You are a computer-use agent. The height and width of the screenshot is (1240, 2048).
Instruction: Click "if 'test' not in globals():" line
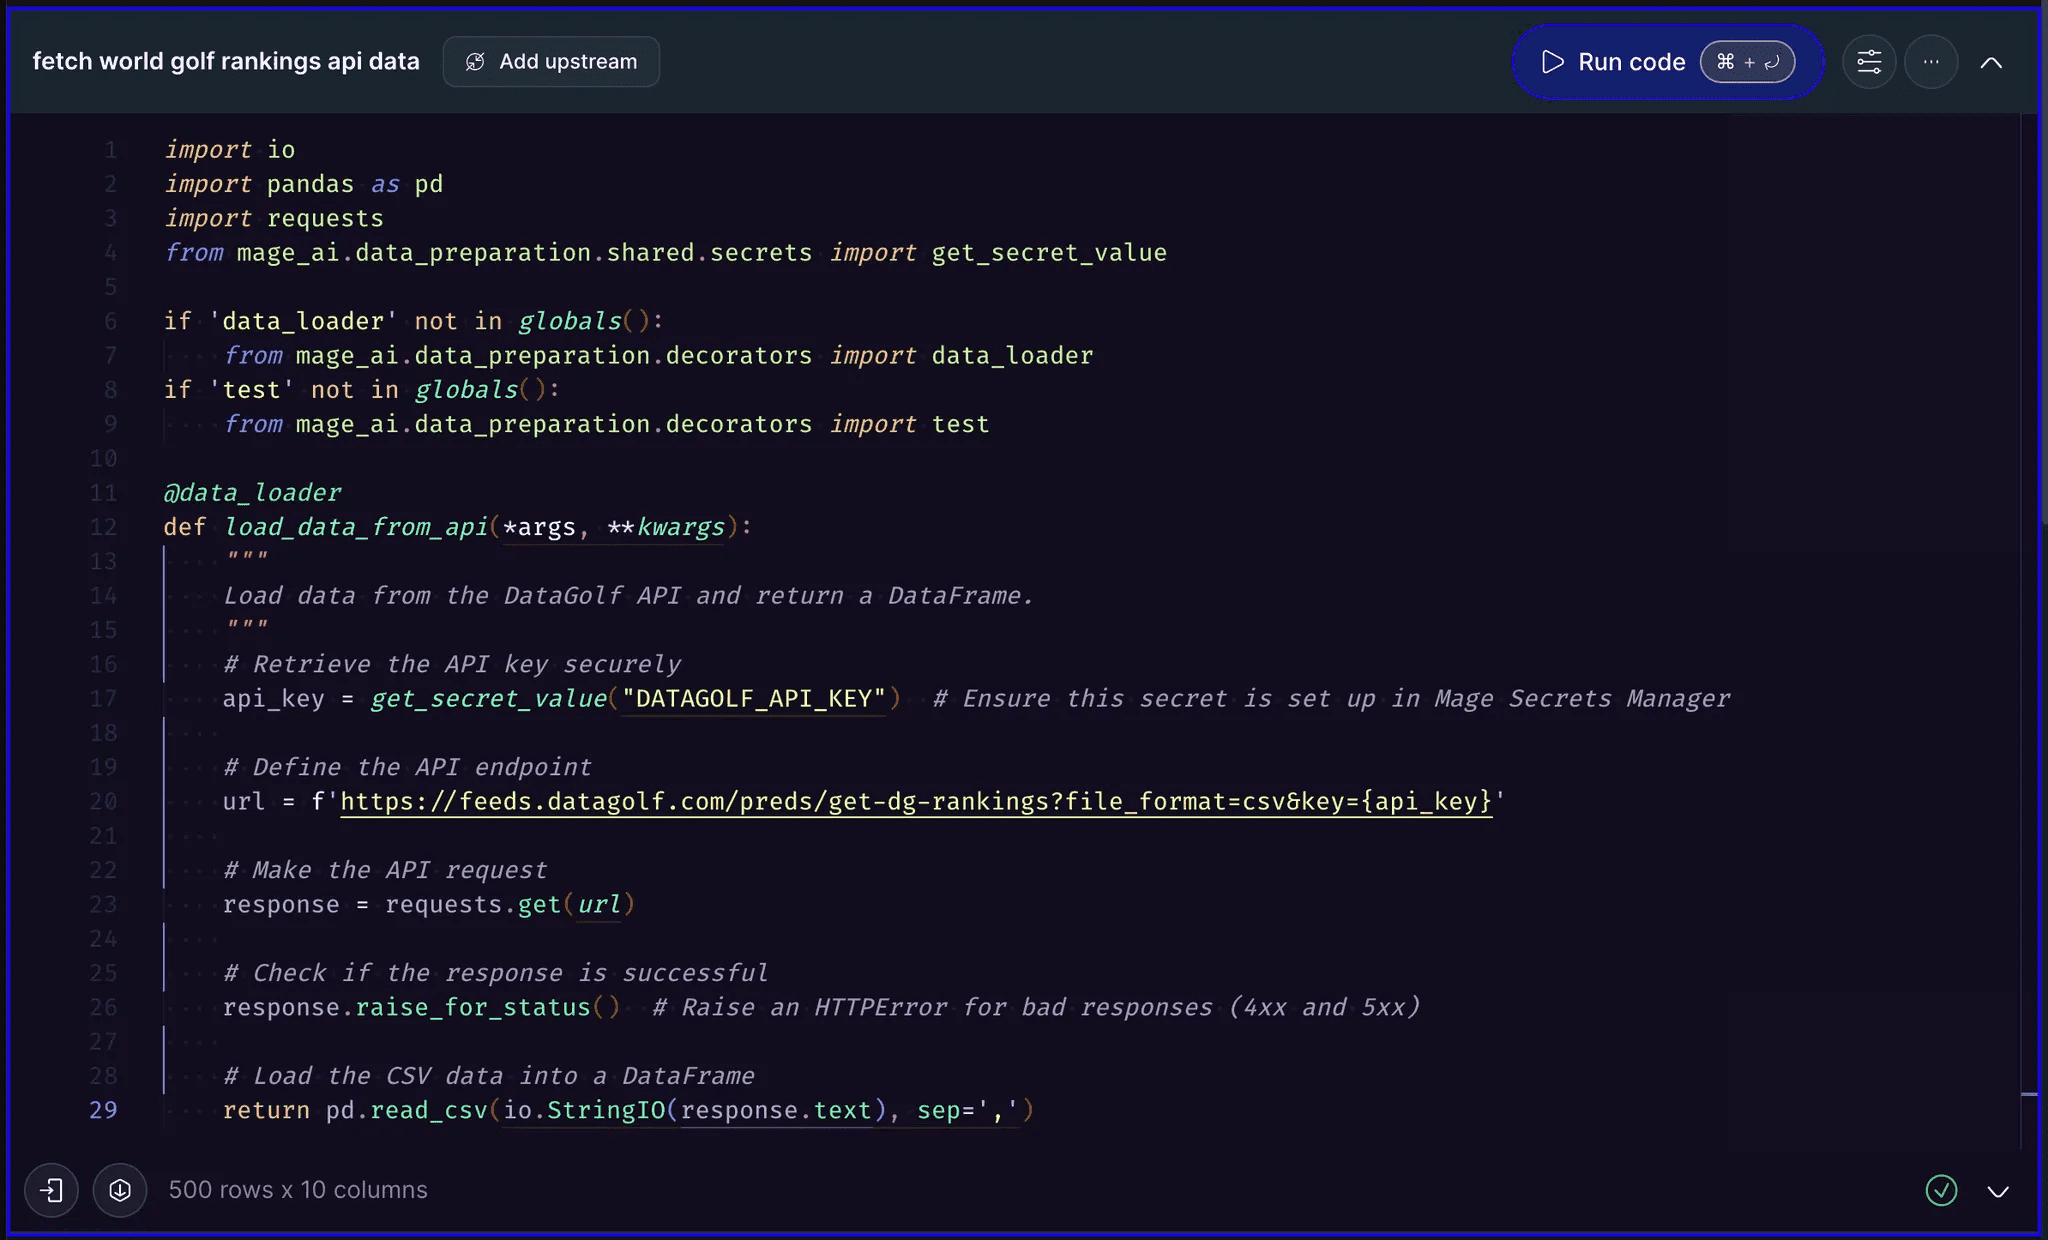362,390
